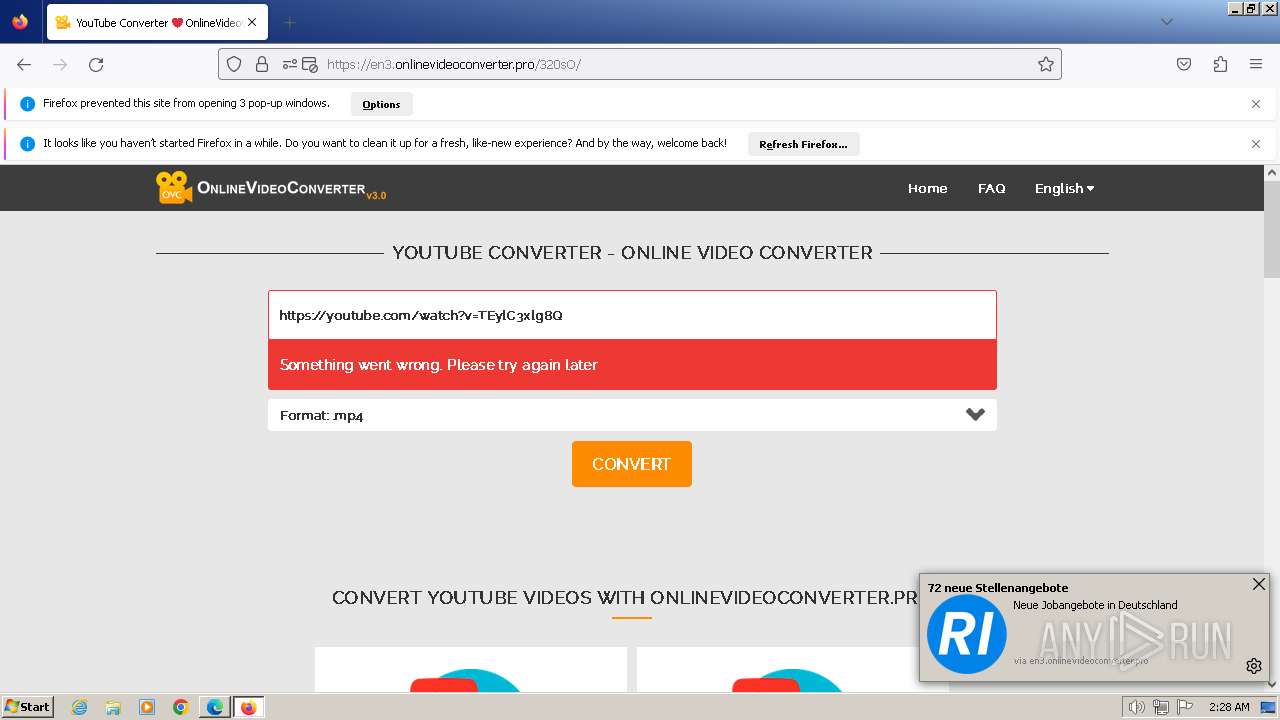Reload the current page
1280x720 pixels.
coord(96,64)
